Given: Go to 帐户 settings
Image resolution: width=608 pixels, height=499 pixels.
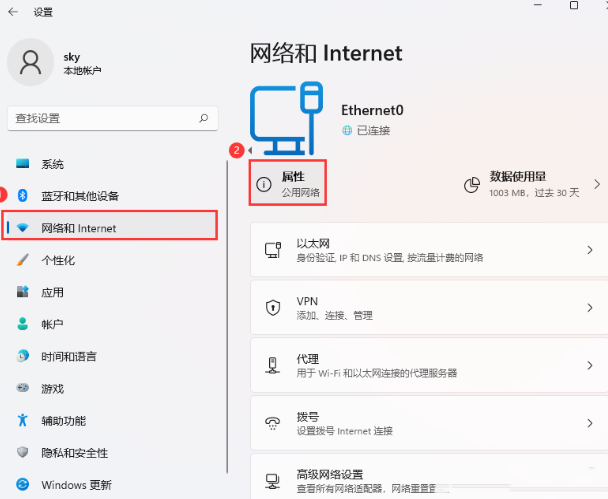Looking at the screenshot, I should tap(111, 324).
